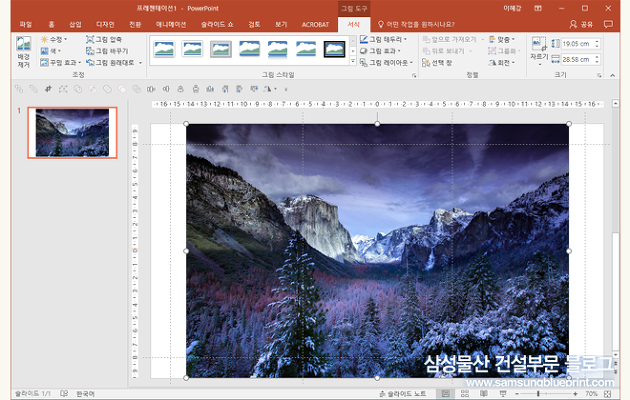Switch to slide sorter view icon
This screenshot has height=400, width=630.
click(x=464, y=394)
